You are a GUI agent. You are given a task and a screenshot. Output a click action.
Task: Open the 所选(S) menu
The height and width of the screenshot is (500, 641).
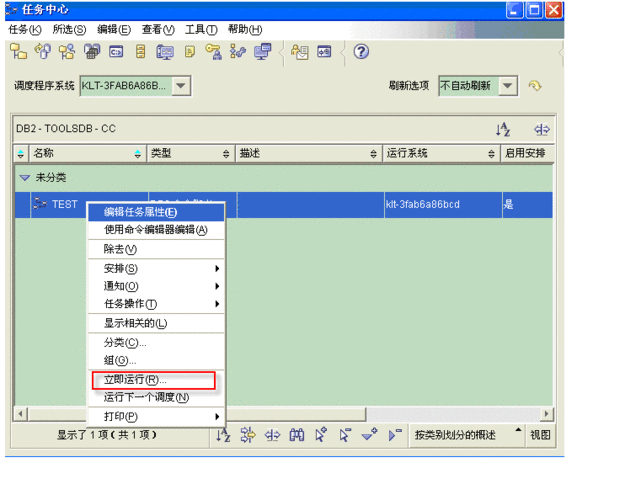coord(69,29)
